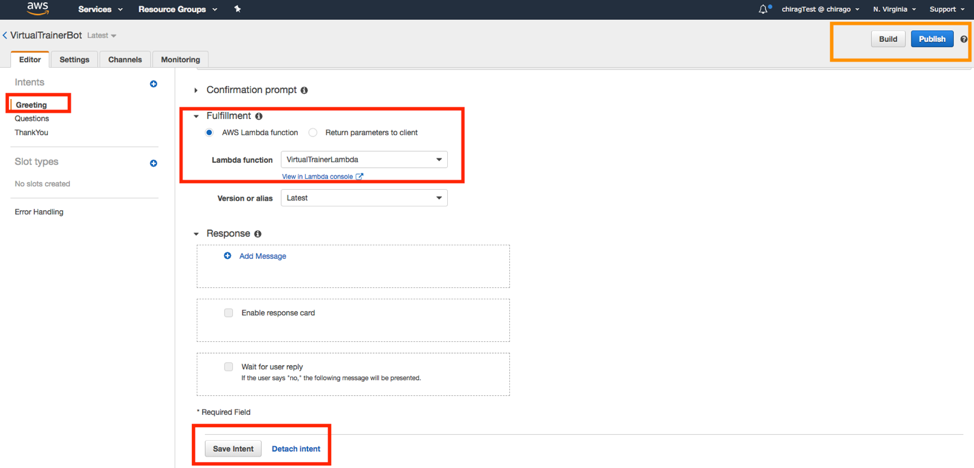
Task: Open the chiragTest account dropdown
Action: click(820, 9)
